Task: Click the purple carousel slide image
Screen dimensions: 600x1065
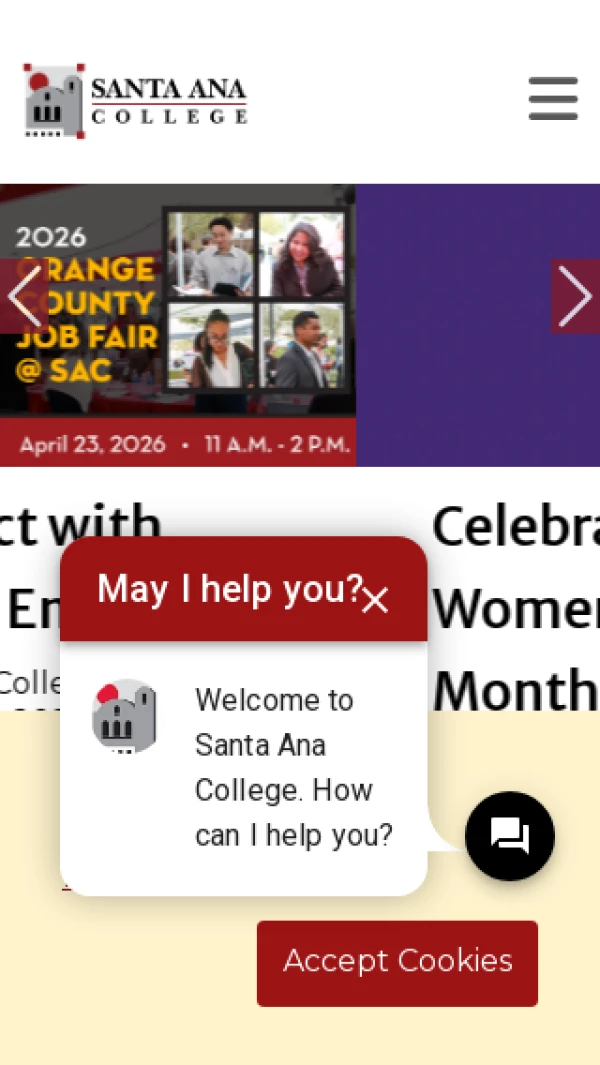Action: [478, 325]
